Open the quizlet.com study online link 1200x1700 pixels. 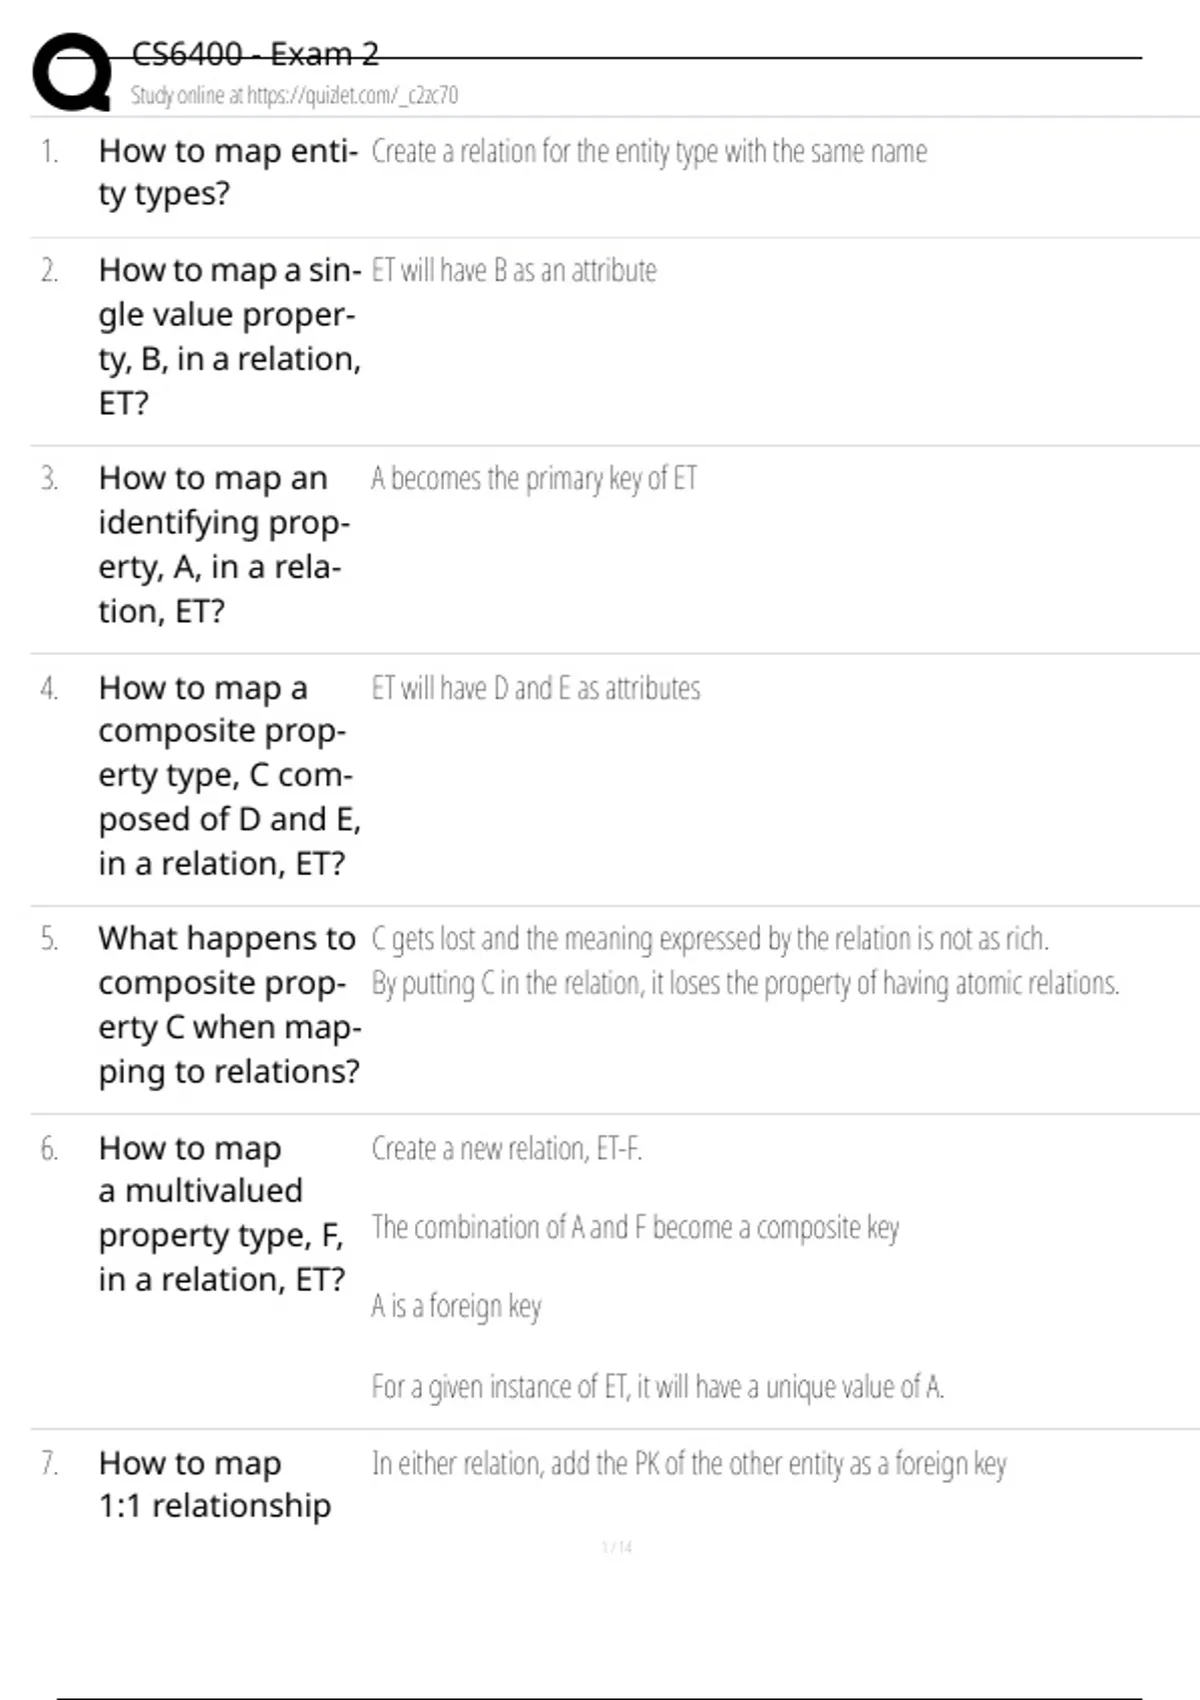(293, 96)
